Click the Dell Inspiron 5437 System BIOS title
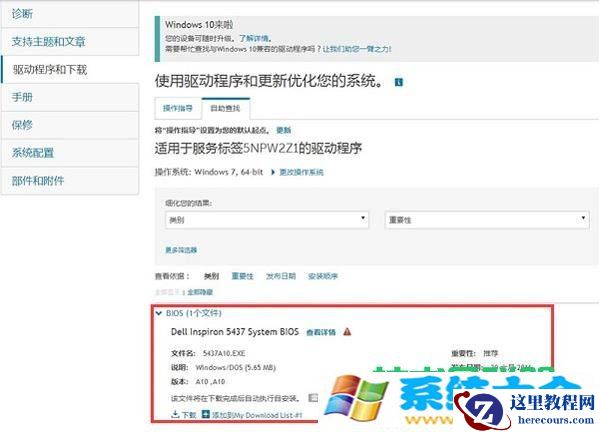Viewport: 600px width, 432px height. [x=235, y=332]
